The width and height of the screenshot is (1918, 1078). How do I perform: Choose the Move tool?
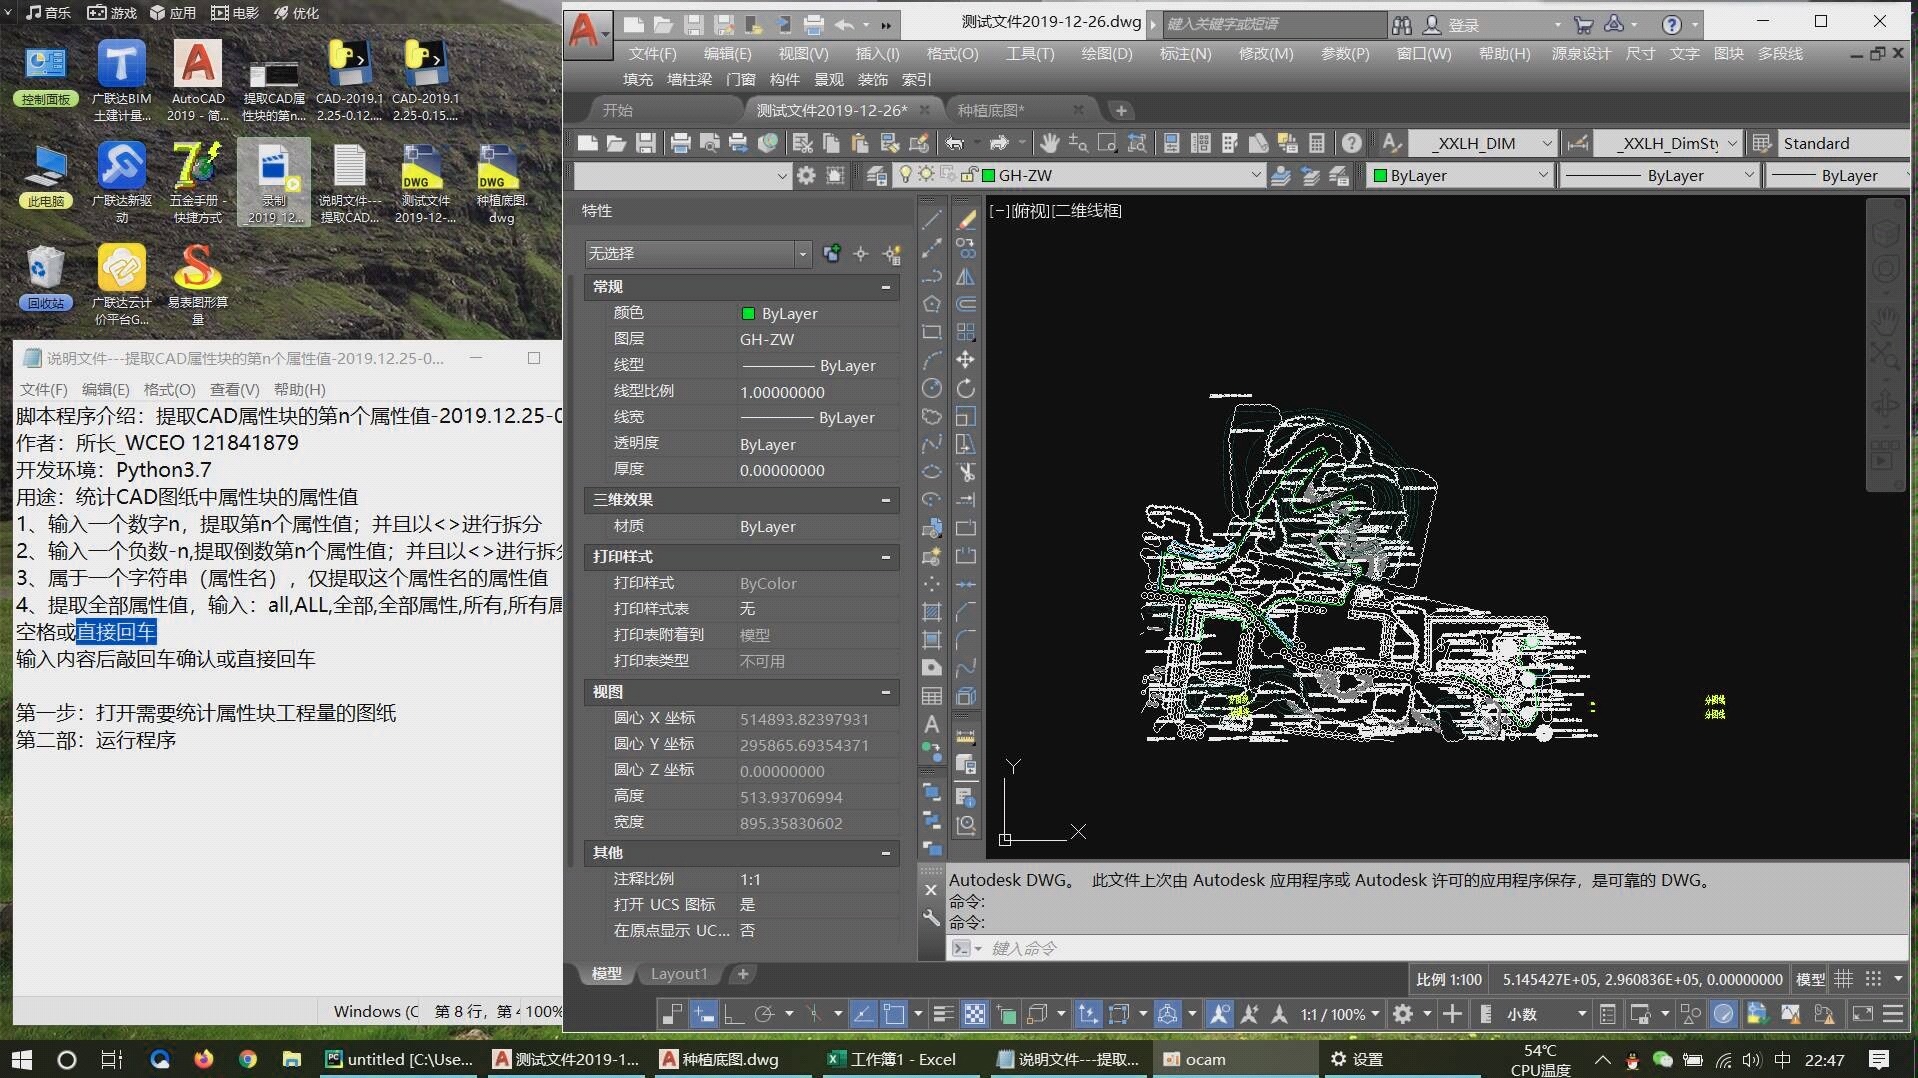966,360
